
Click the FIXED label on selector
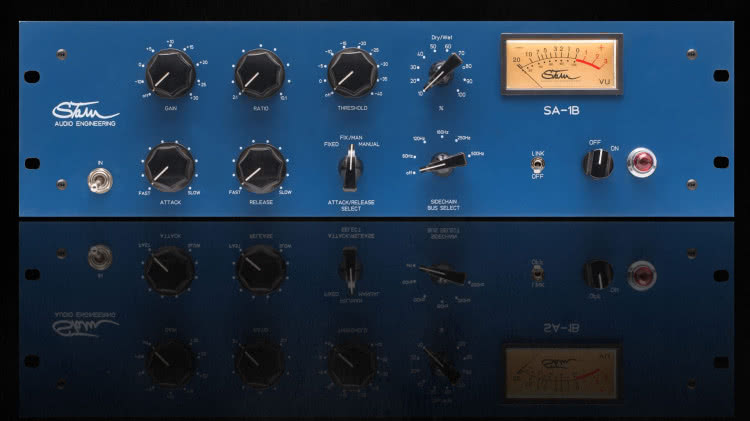click(331, 144)
